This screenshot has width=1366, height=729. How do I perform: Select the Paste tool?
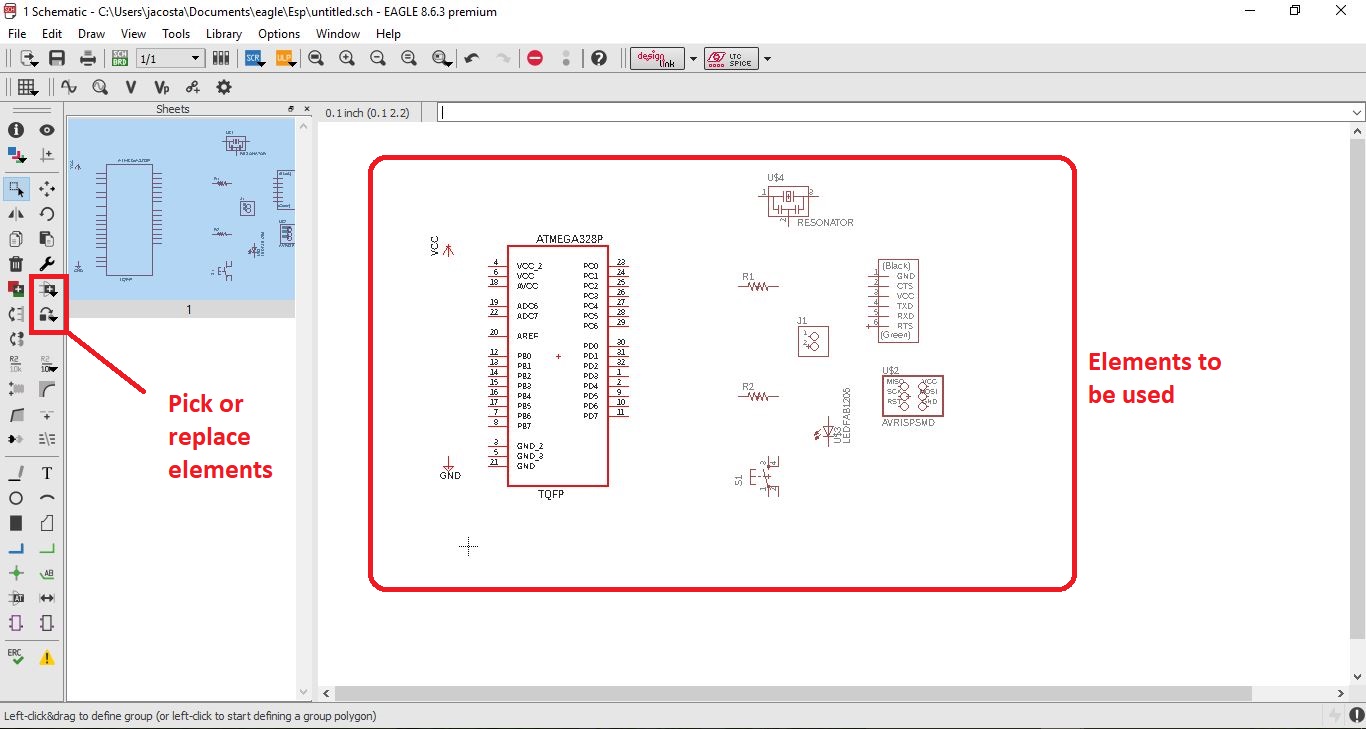point(47,239)
